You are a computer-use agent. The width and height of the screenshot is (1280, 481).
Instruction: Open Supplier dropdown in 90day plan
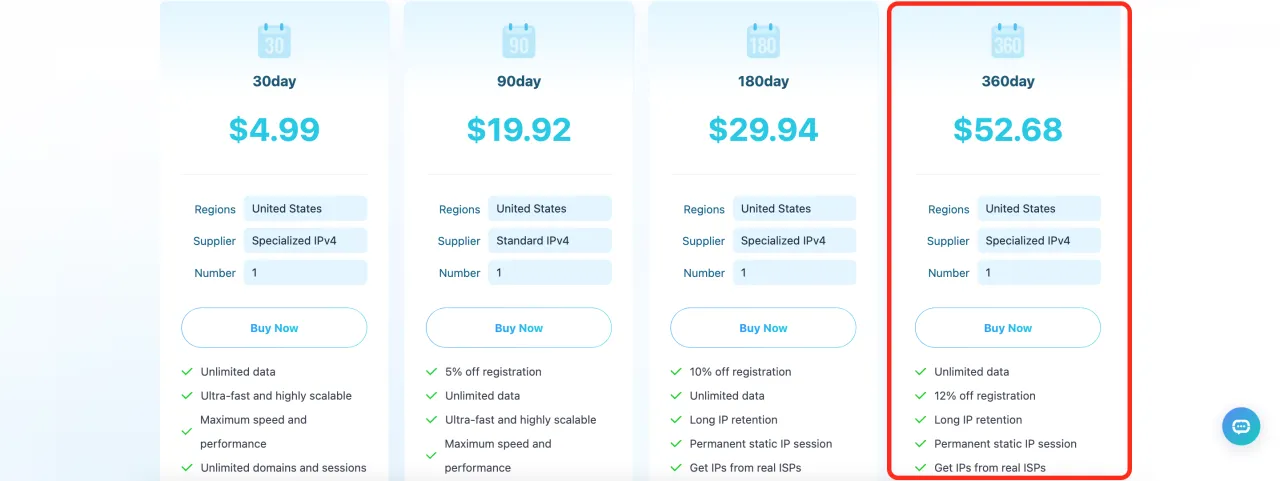pos(549,241)
